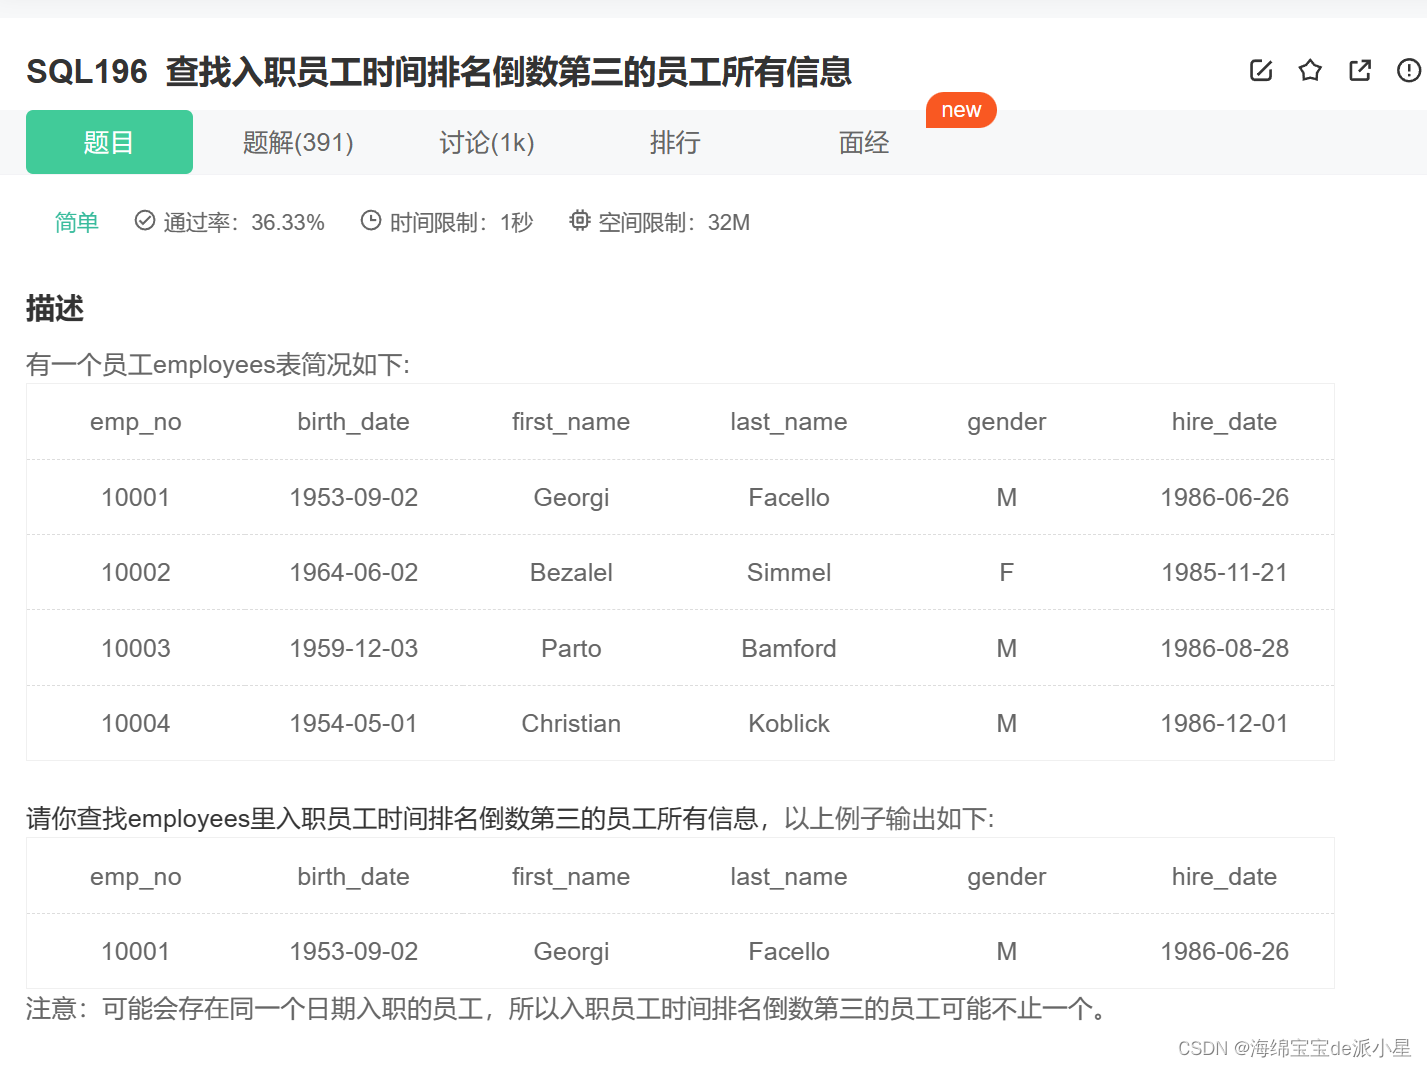This screenshot has height=1067, width=1427.
Task: Click first name Bezalel
Action: 571,573
